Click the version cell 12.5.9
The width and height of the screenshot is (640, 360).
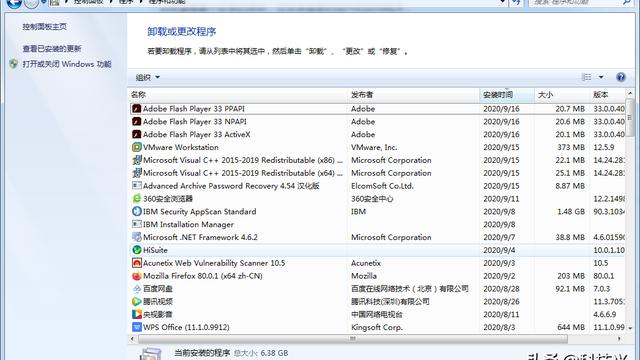(603, 147)
